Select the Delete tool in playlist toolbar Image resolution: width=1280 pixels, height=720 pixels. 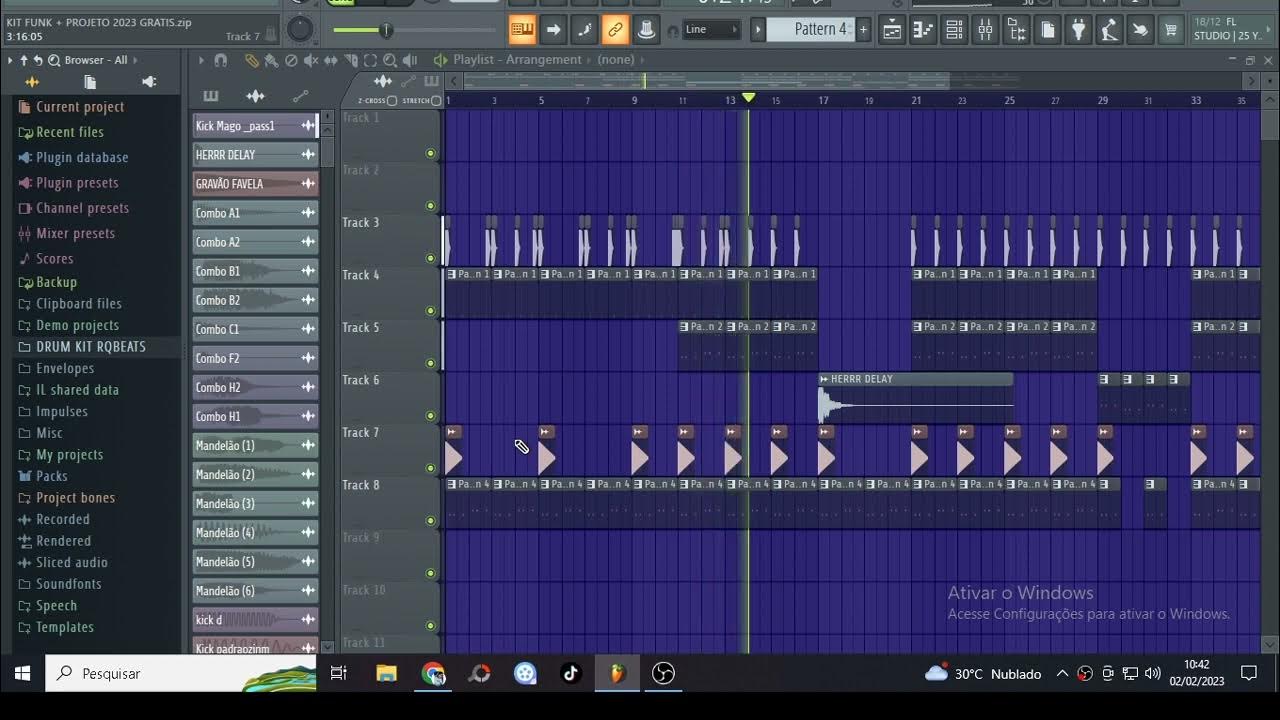point(291,61)
